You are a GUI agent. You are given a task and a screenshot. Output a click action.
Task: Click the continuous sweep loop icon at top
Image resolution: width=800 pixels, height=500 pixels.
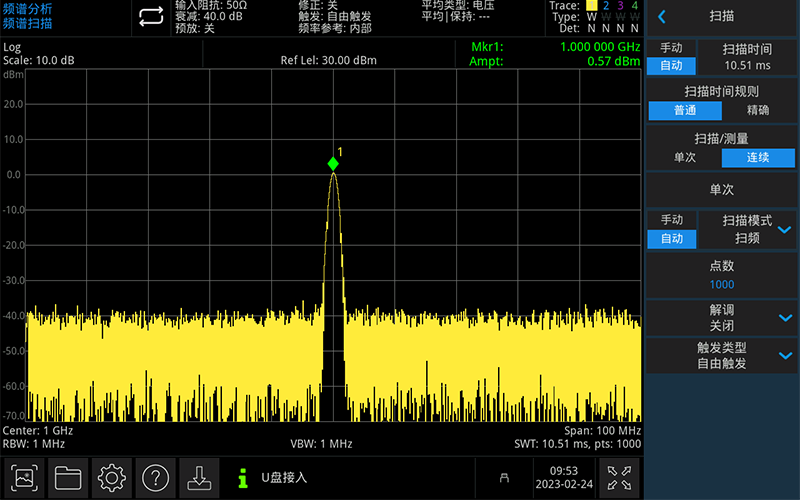150,17
